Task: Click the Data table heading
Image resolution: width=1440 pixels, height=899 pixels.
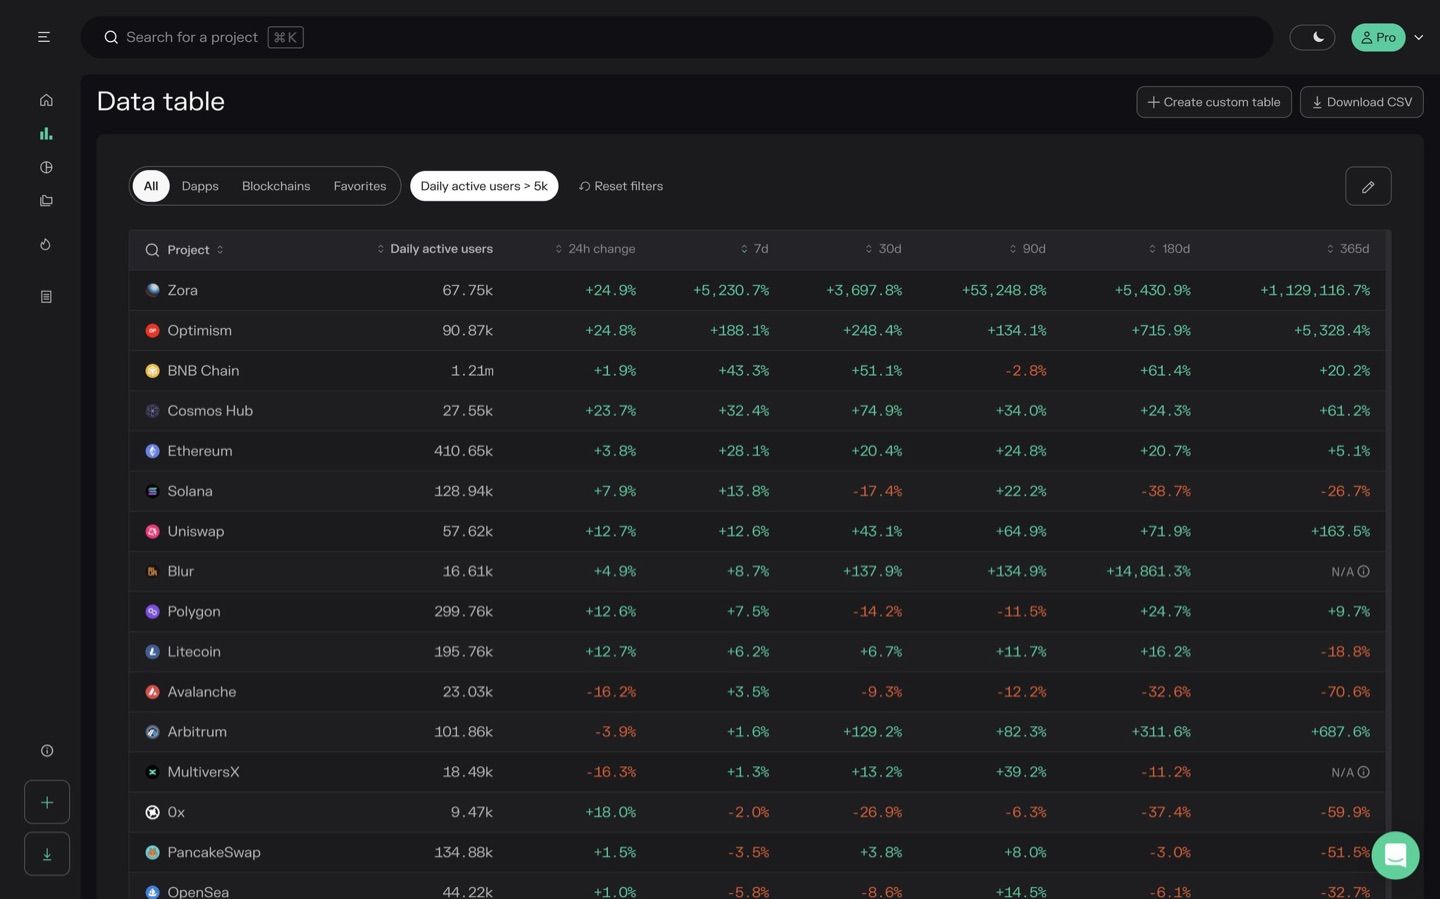Action: [x=161, y=101]
